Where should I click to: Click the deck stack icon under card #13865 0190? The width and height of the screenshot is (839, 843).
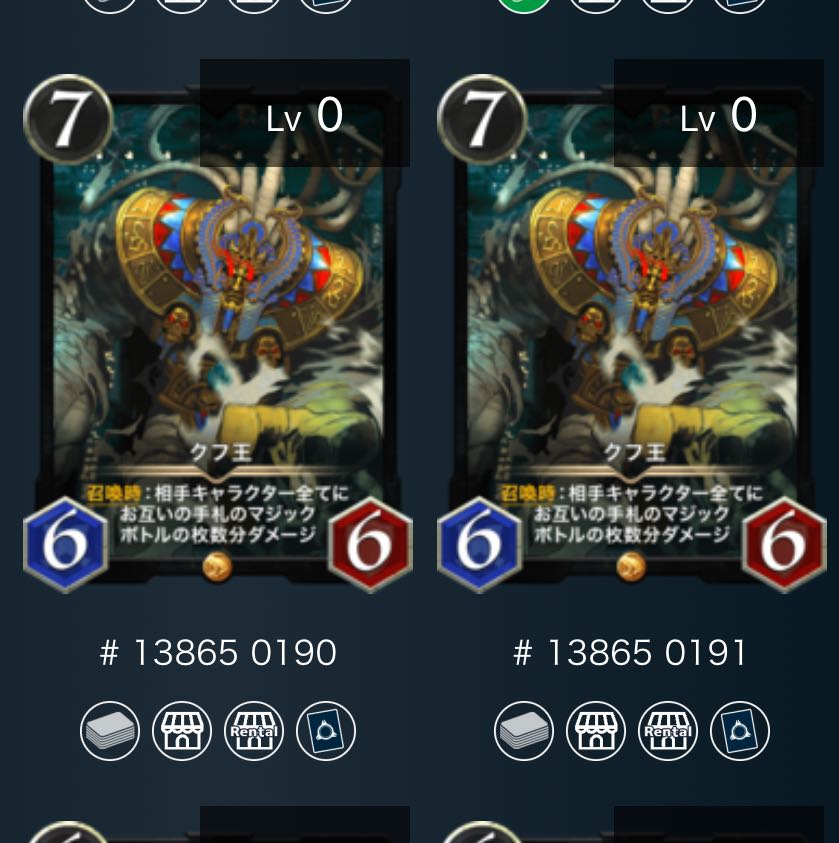[x=110, y=731]
